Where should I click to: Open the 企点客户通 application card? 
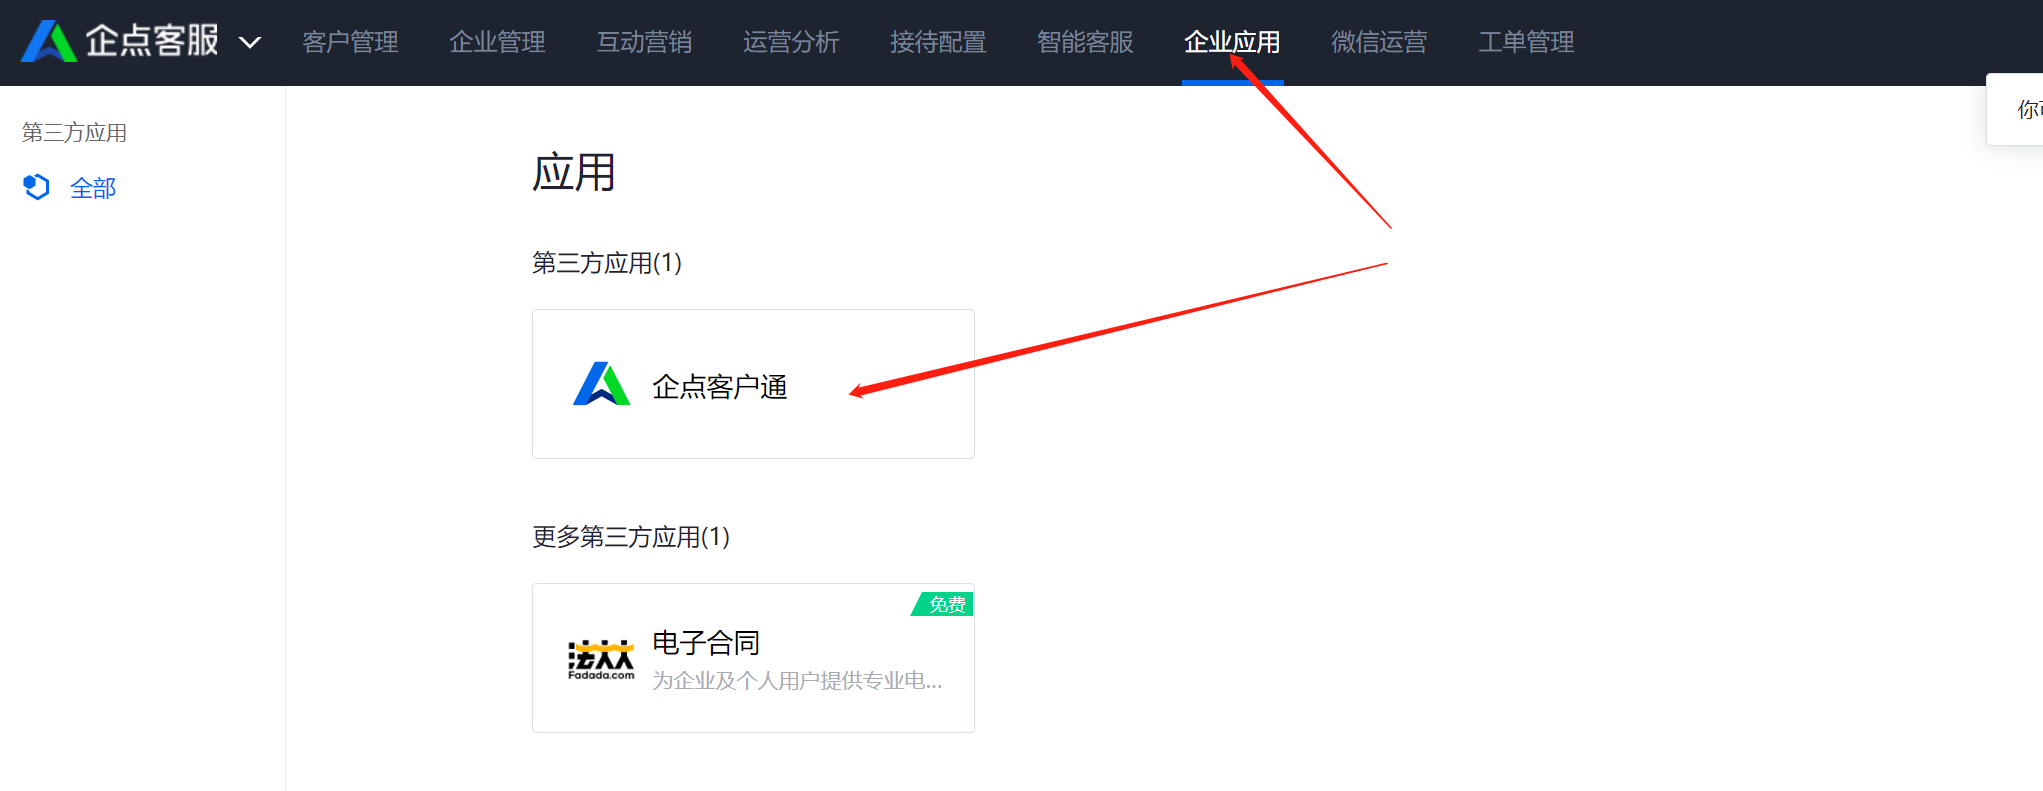(x=753, y=384)
